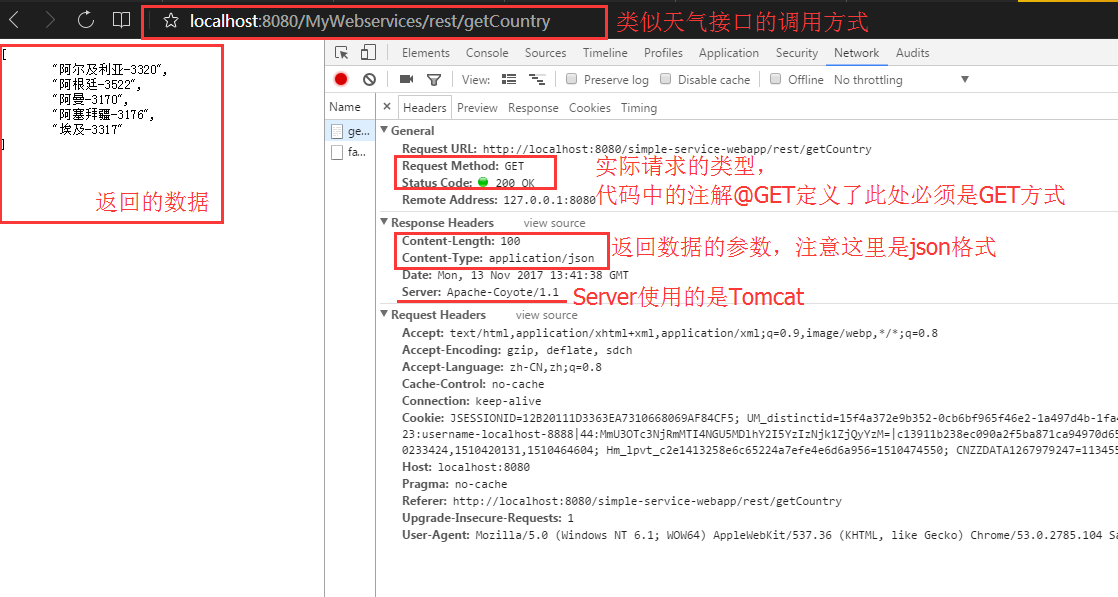Open the Profiles panel tab

[x=663, y=53]
